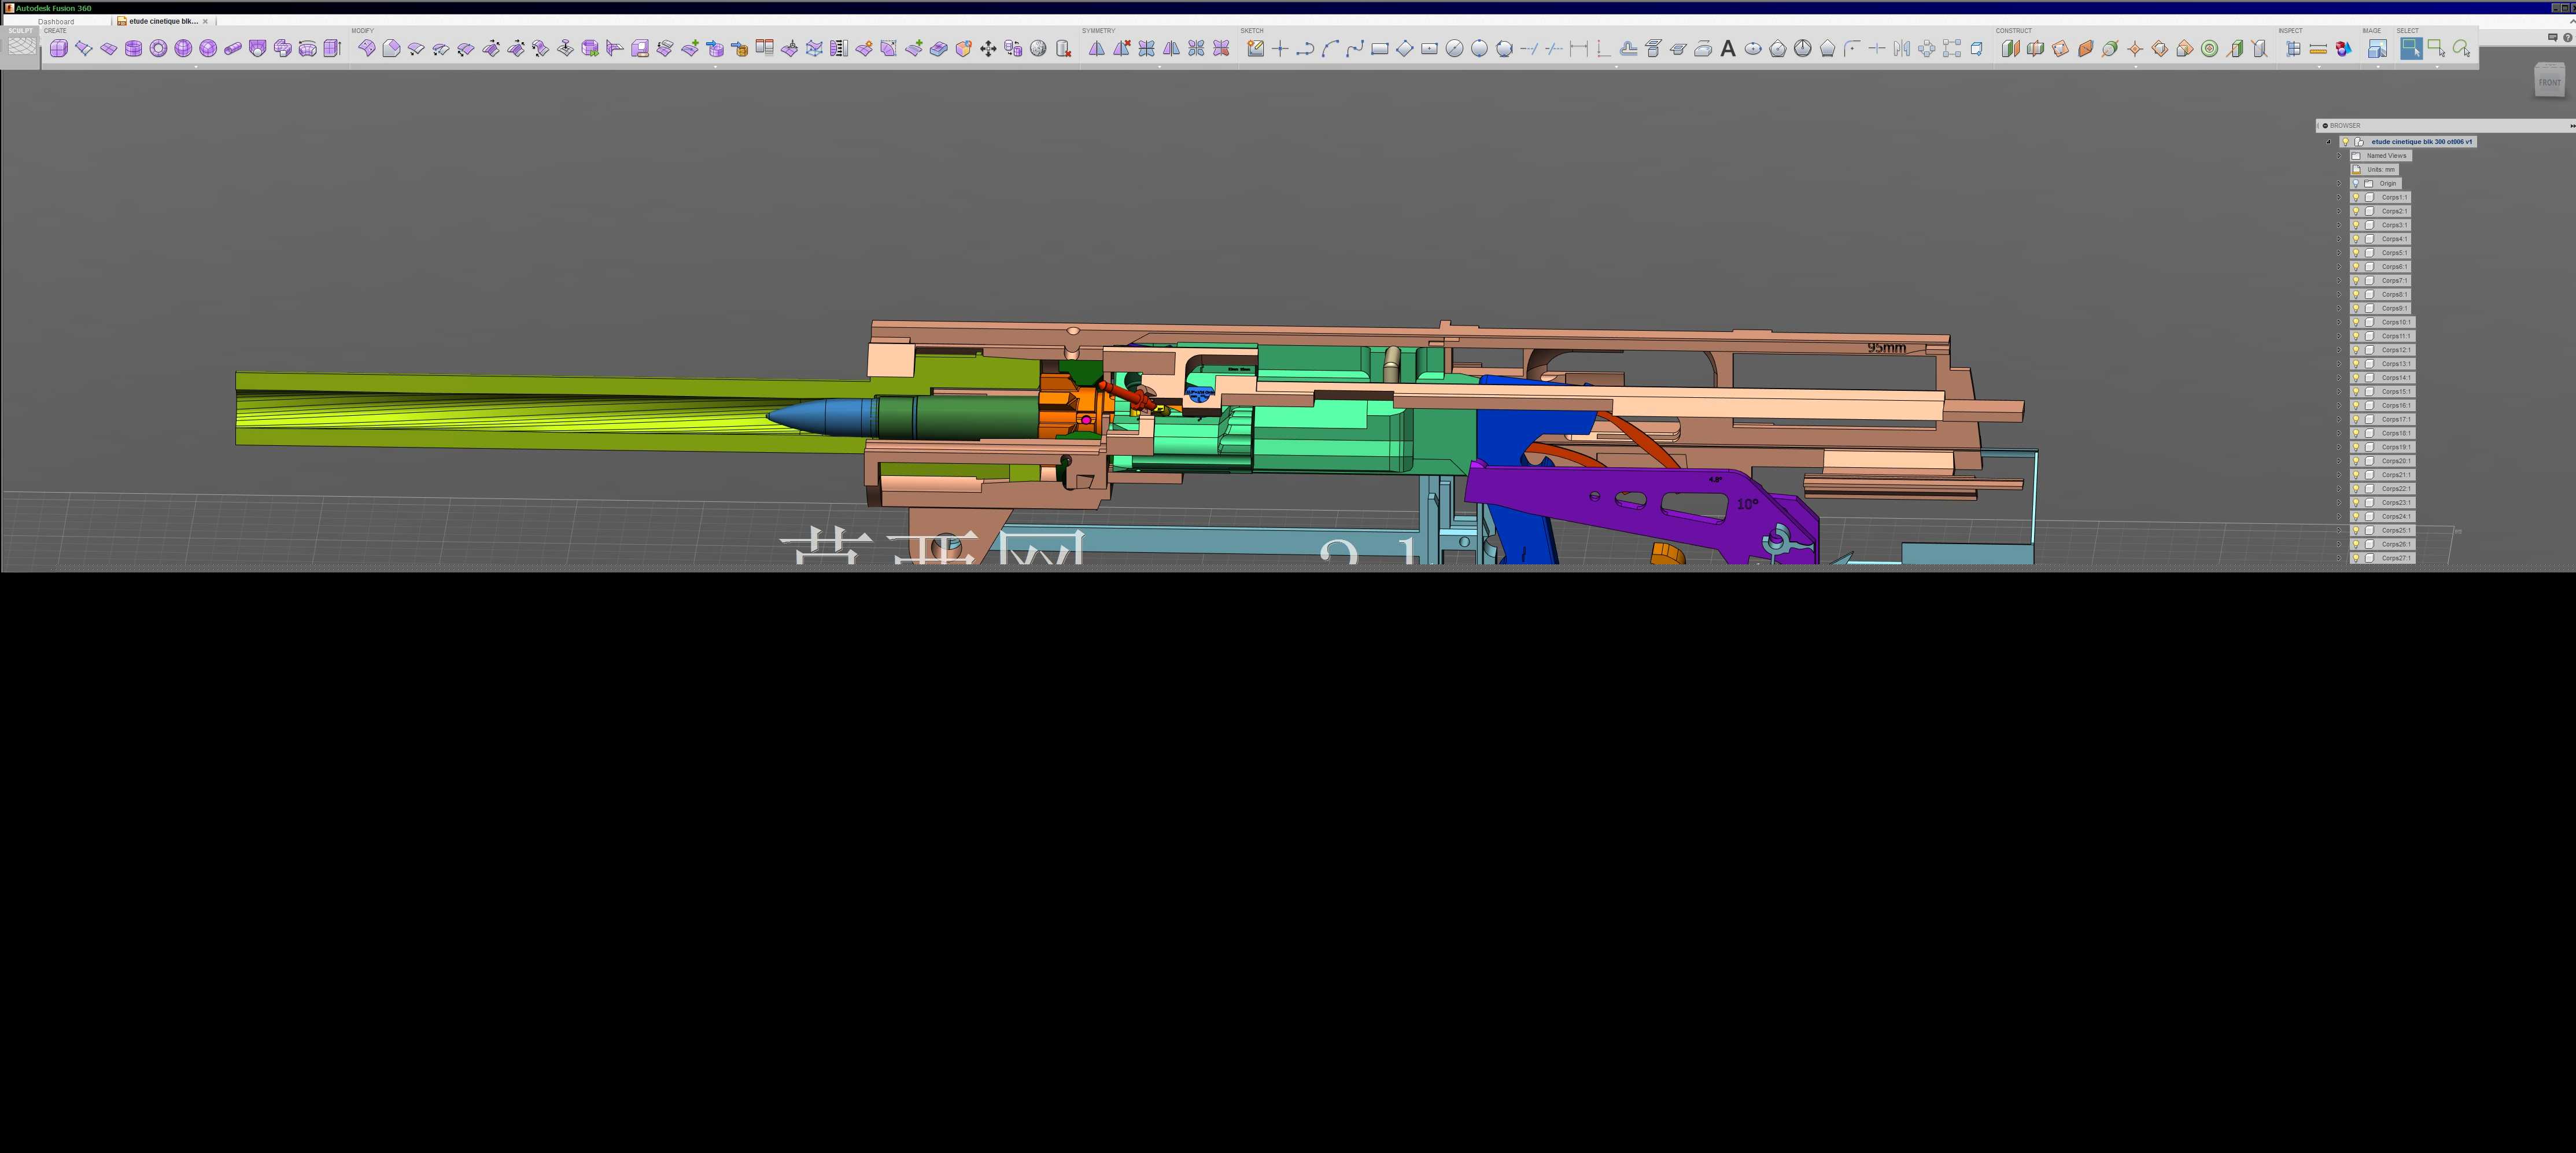Select the Cylinder primitive in Create
This screenshot has height=1153, width=2576.
click(133, 48)
